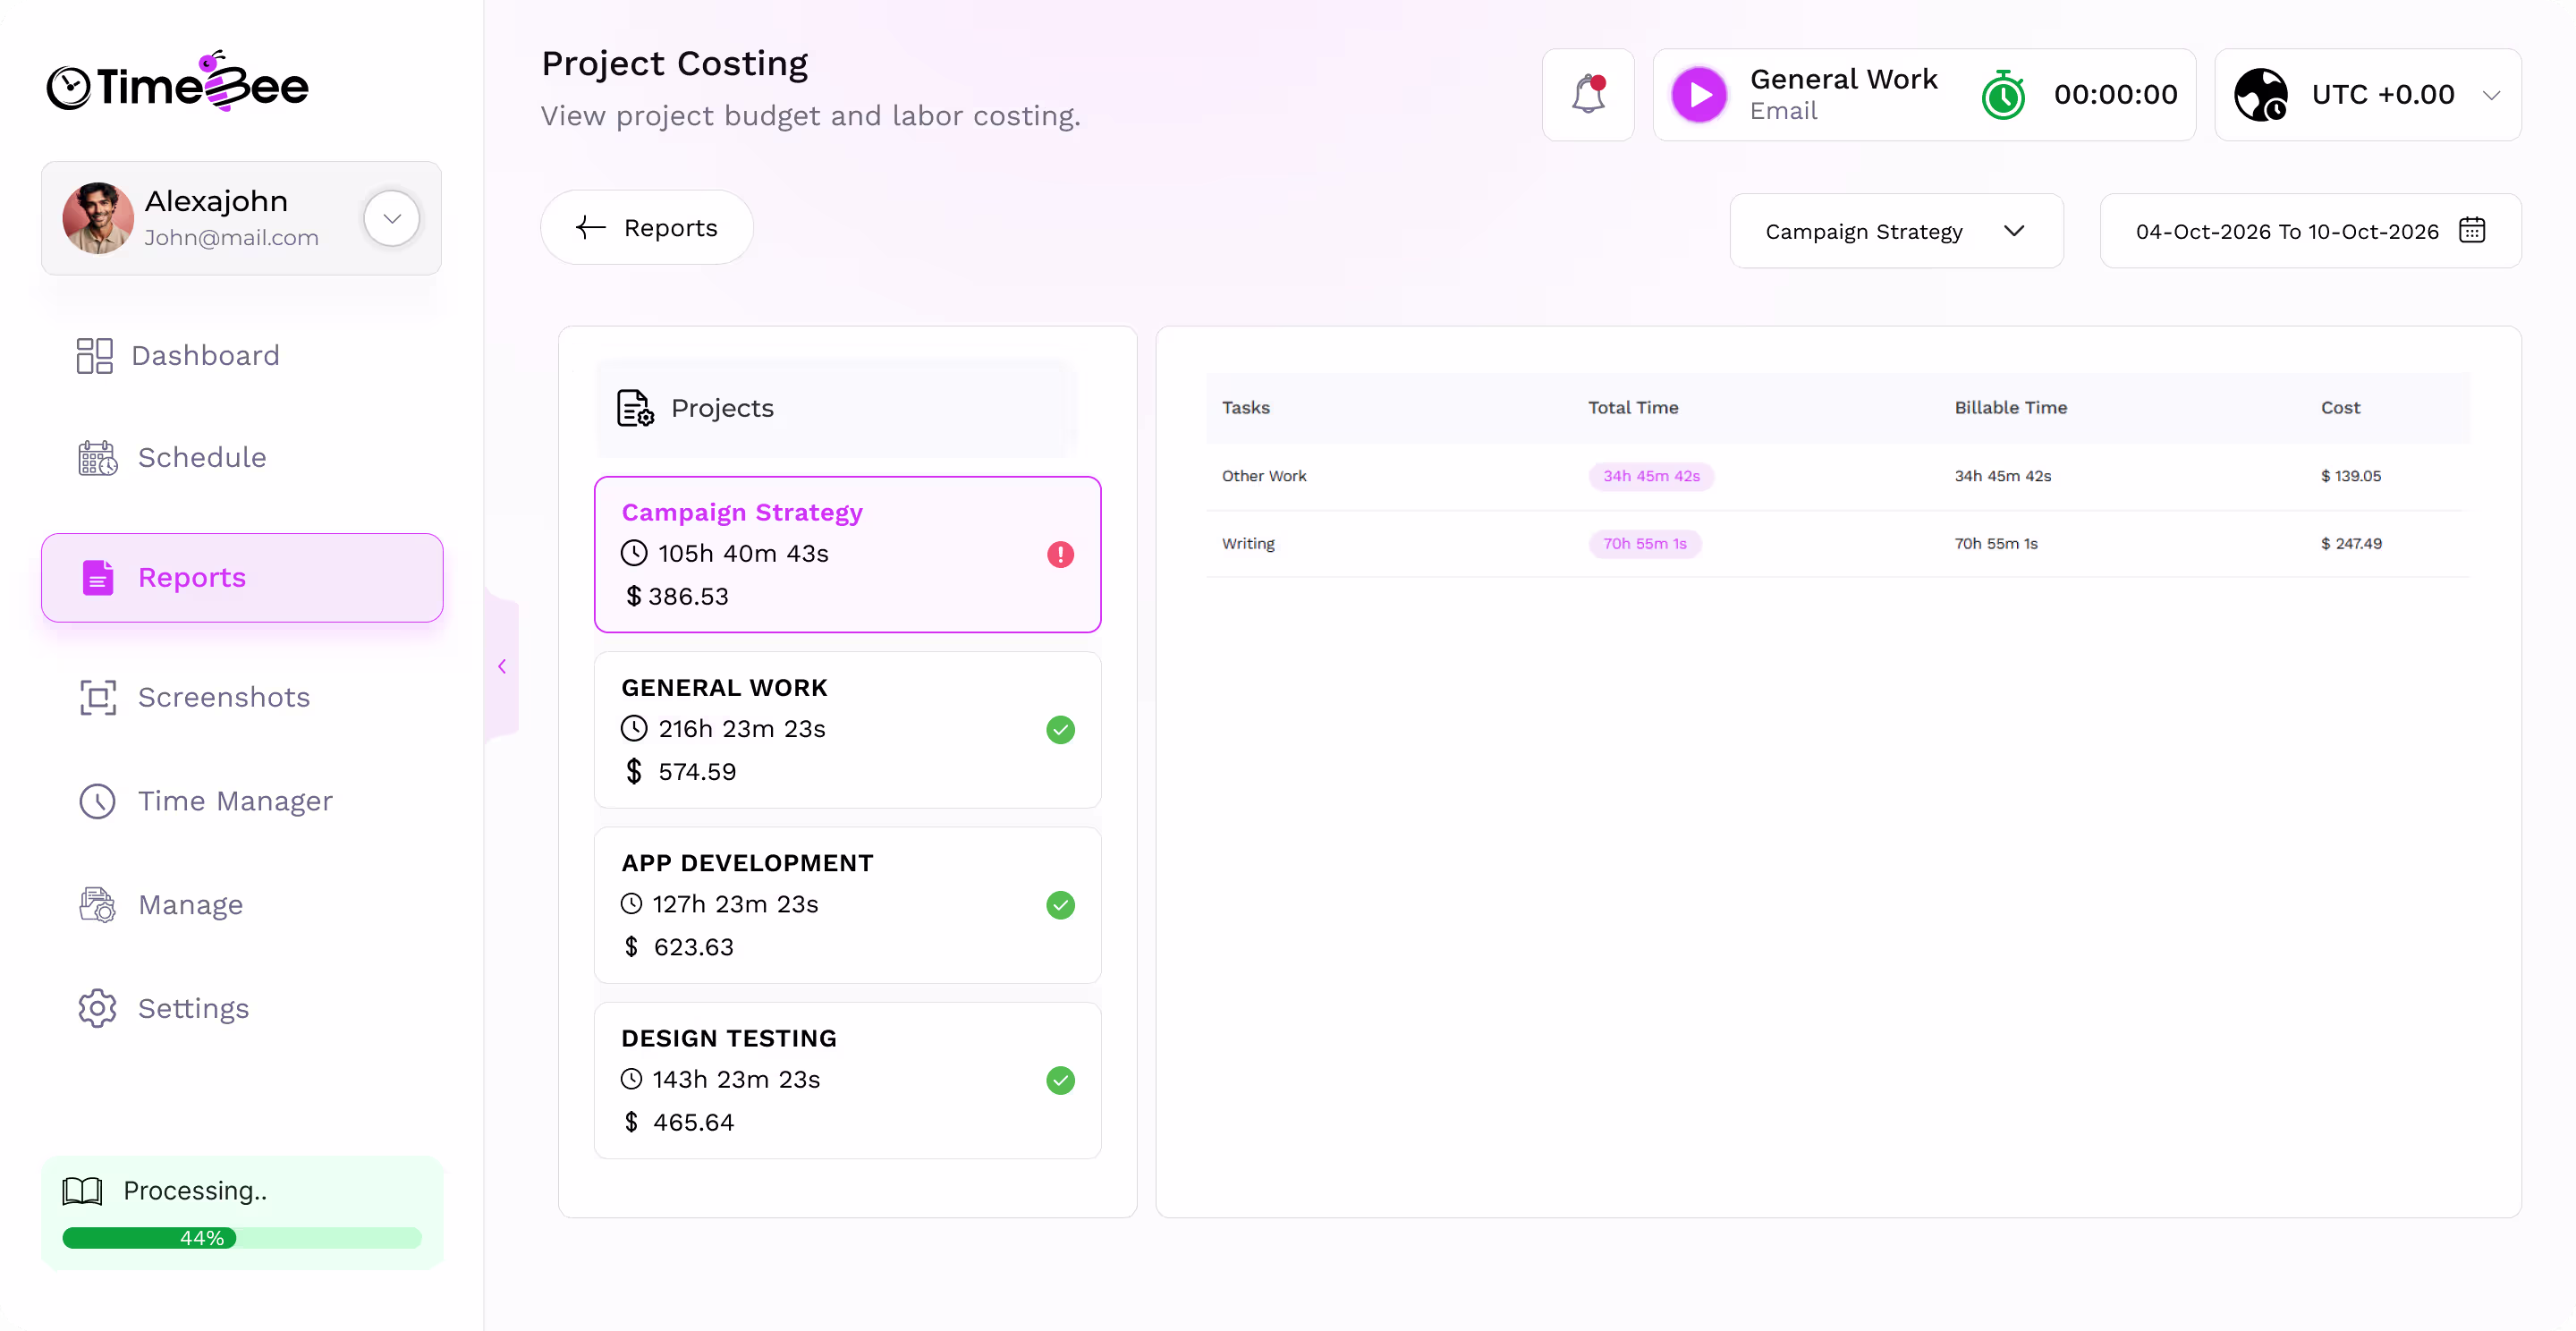Open the Campaign Strategy project dropdown
2576x1331 pixels.
[x=1896, y=231]
